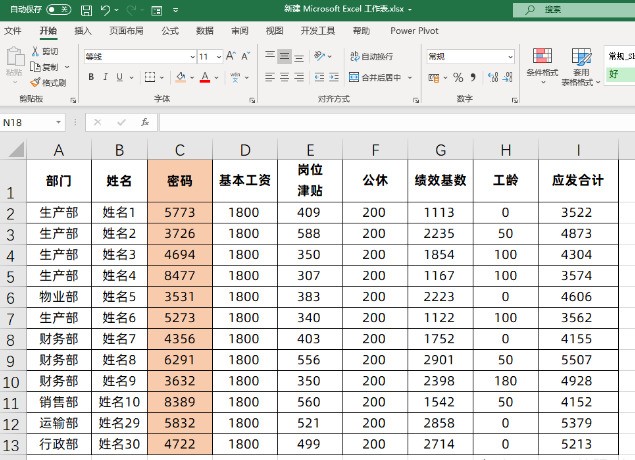Switch to the Insert (插入) tab
635x460 pixels.
point(83,31)
